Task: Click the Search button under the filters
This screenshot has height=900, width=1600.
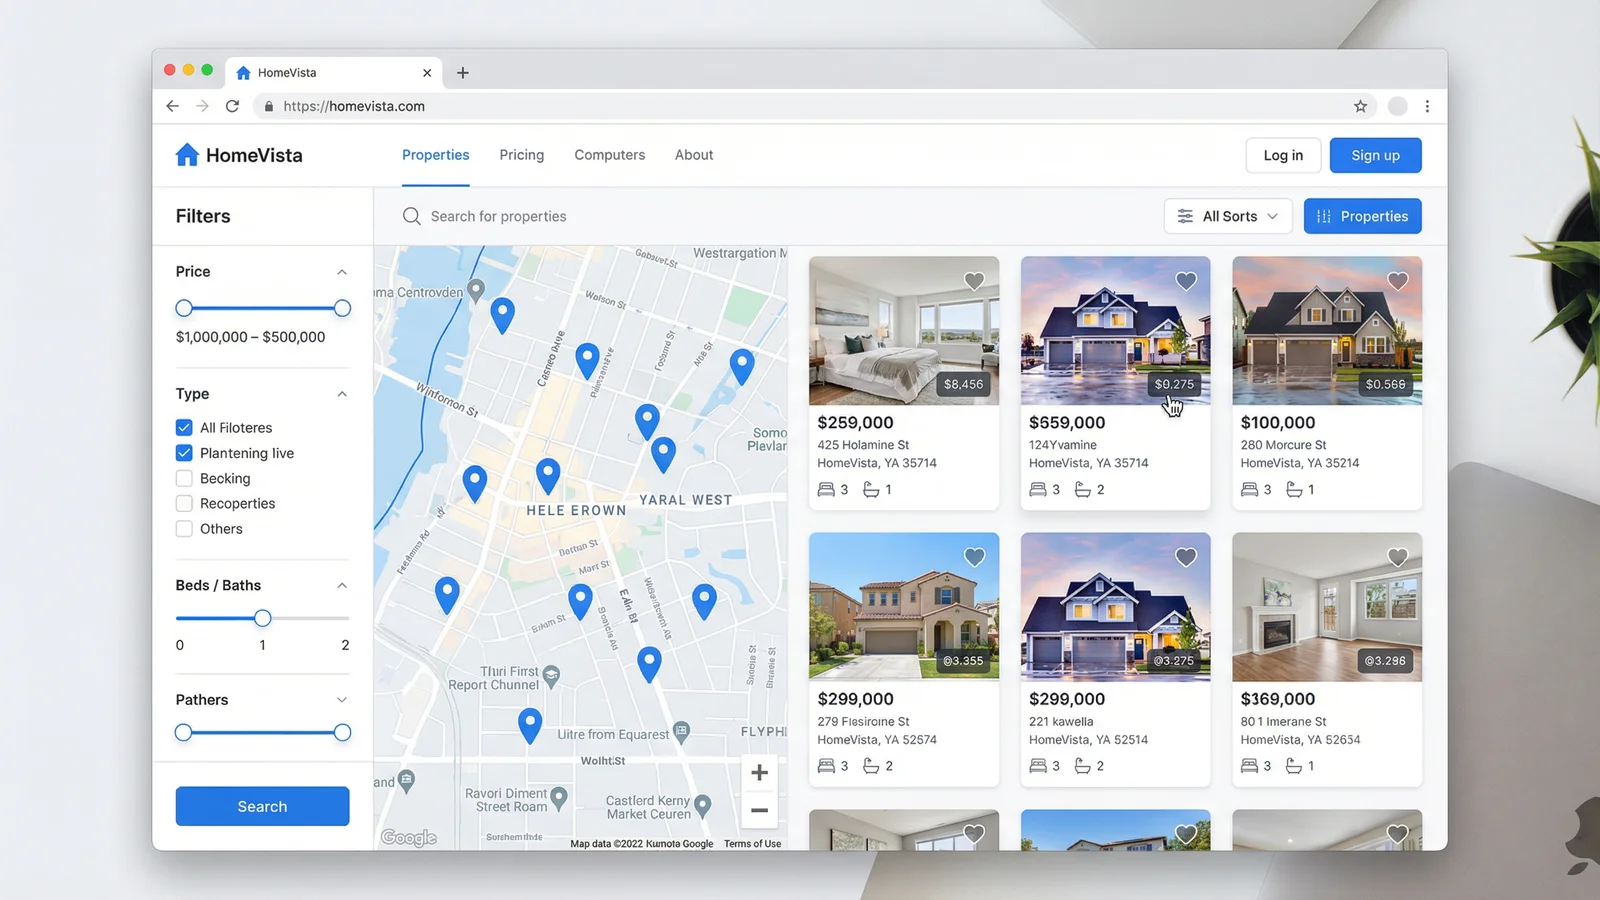Action: coord(262,806)
